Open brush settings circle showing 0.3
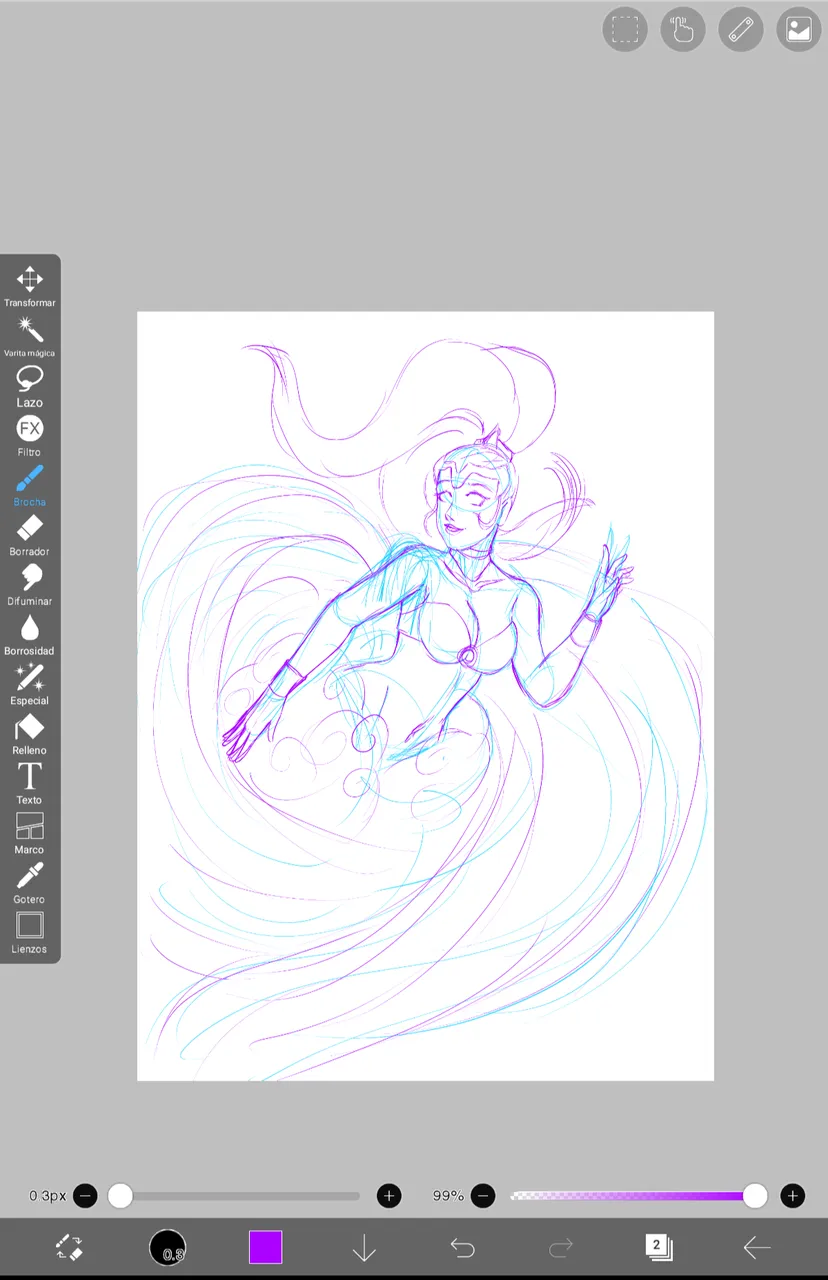The height and width of the screenshot is (1280, 828). (168, 1248)
